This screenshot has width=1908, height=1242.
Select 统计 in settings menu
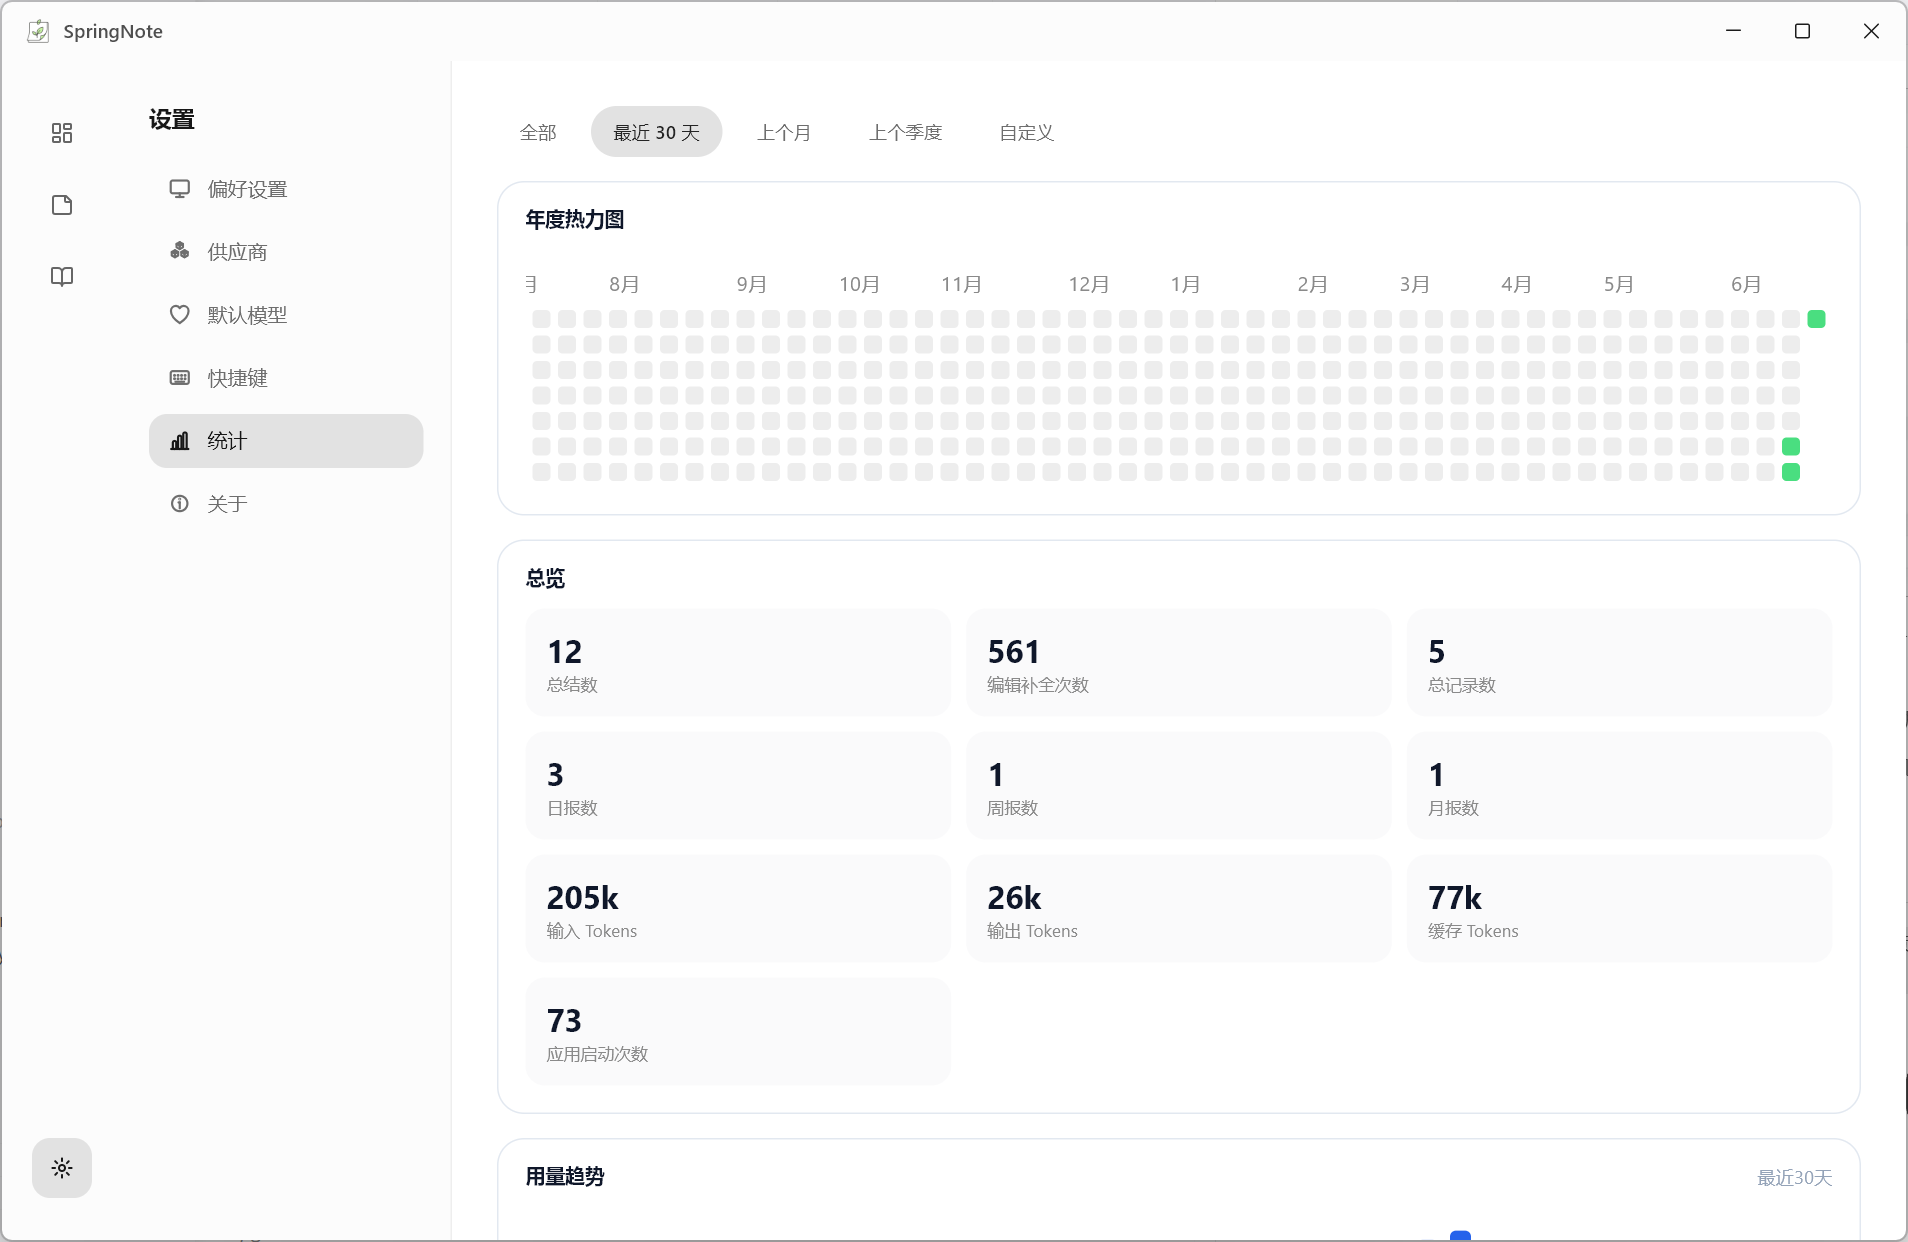[286, 441]
